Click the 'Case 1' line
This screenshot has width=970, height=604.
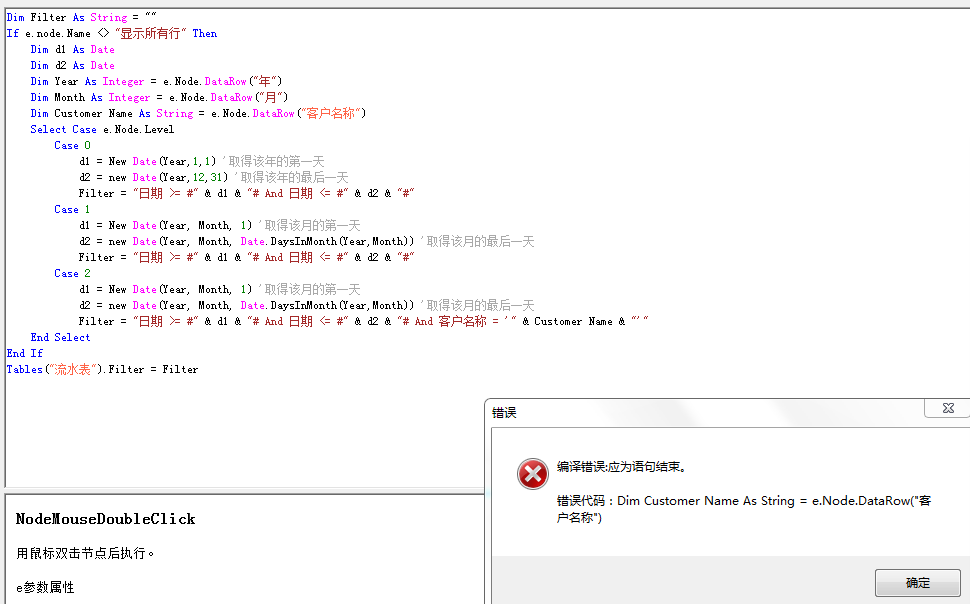(x=72, y=209)
